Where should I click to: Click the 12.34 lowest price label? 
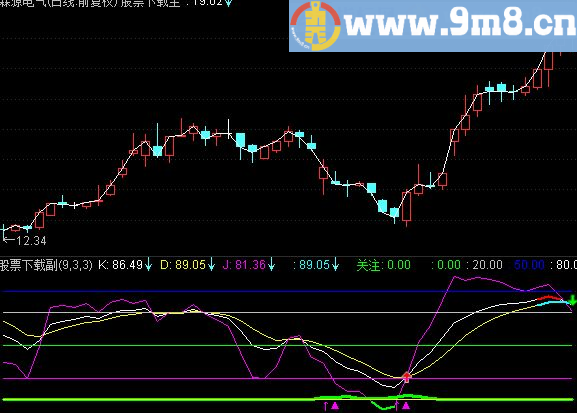pyautogui.click(x=31, y=241)
